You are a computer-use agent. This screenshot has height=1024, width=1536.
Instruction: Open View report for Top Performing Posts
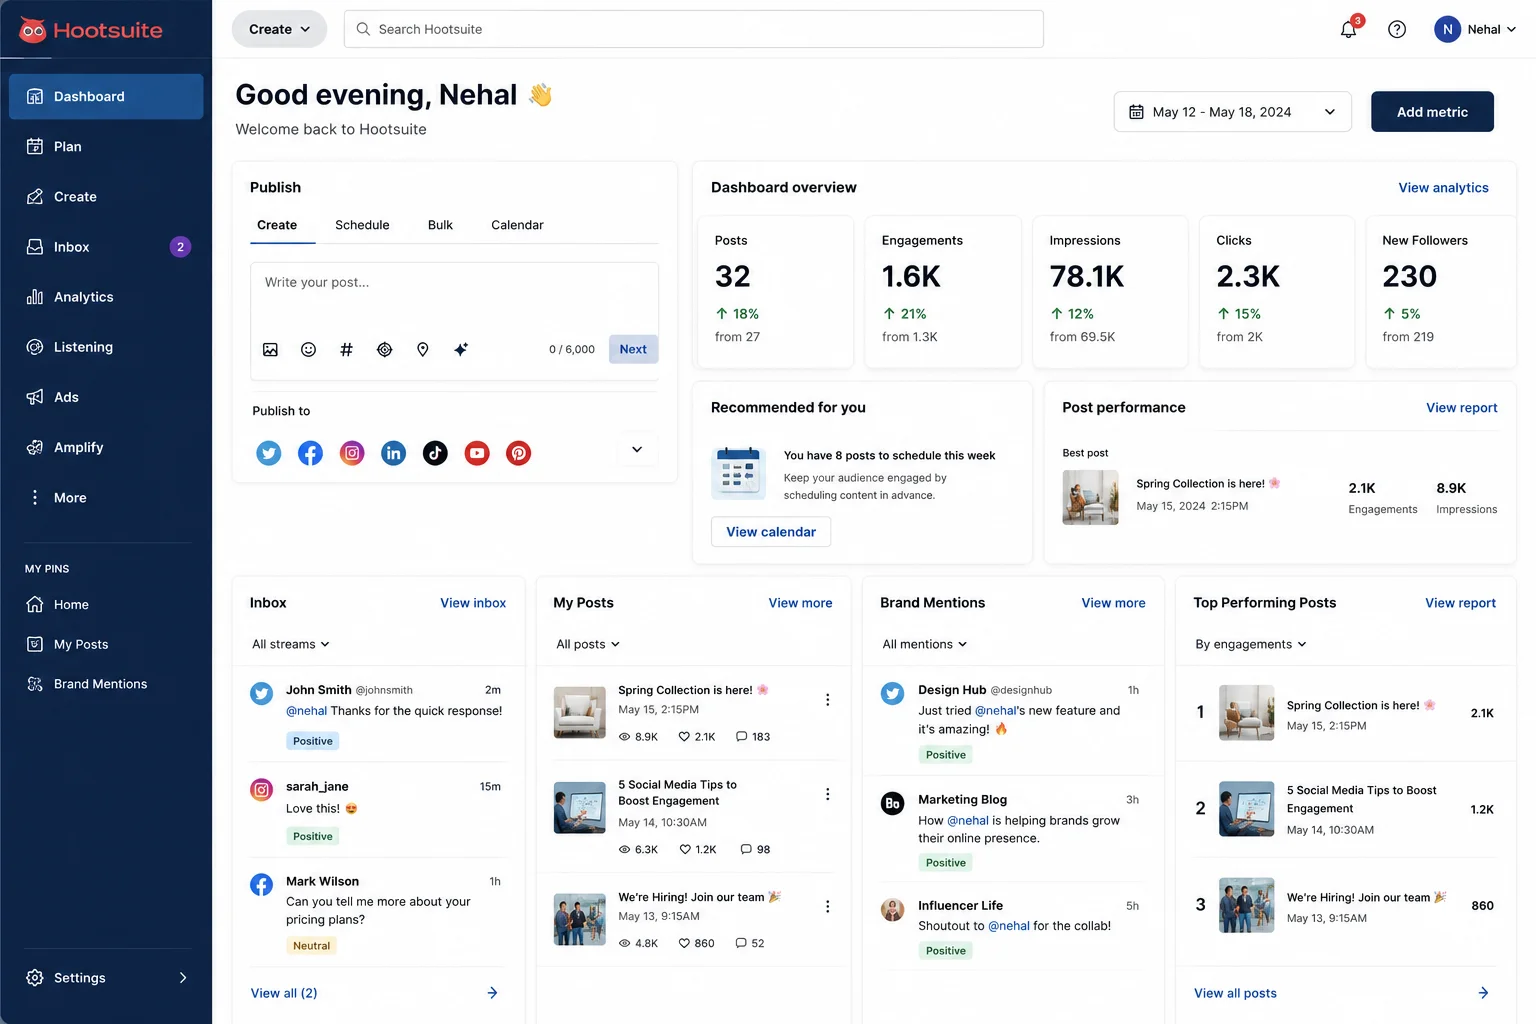pos(1460,603)
